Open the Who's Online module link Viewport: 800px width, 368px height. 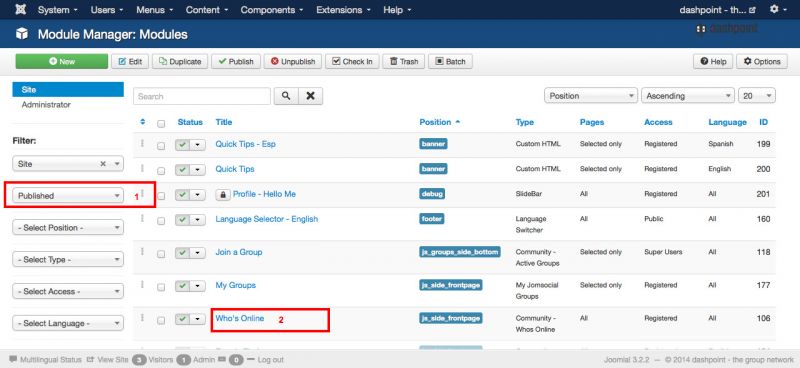coord(240,318)
